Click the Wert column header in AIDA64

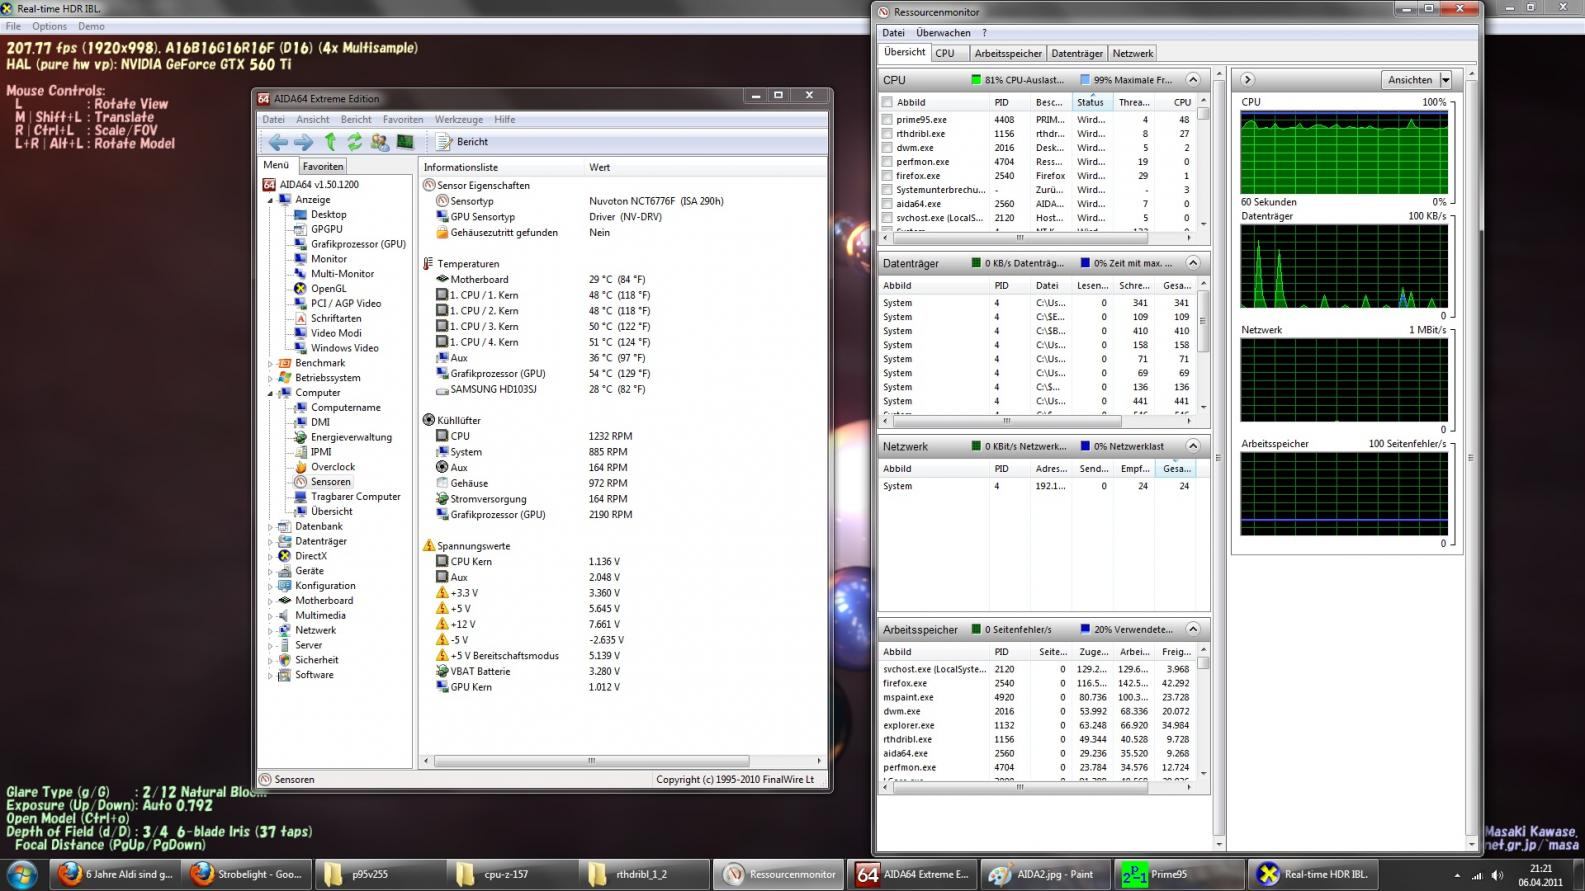(x=600, y=167)
